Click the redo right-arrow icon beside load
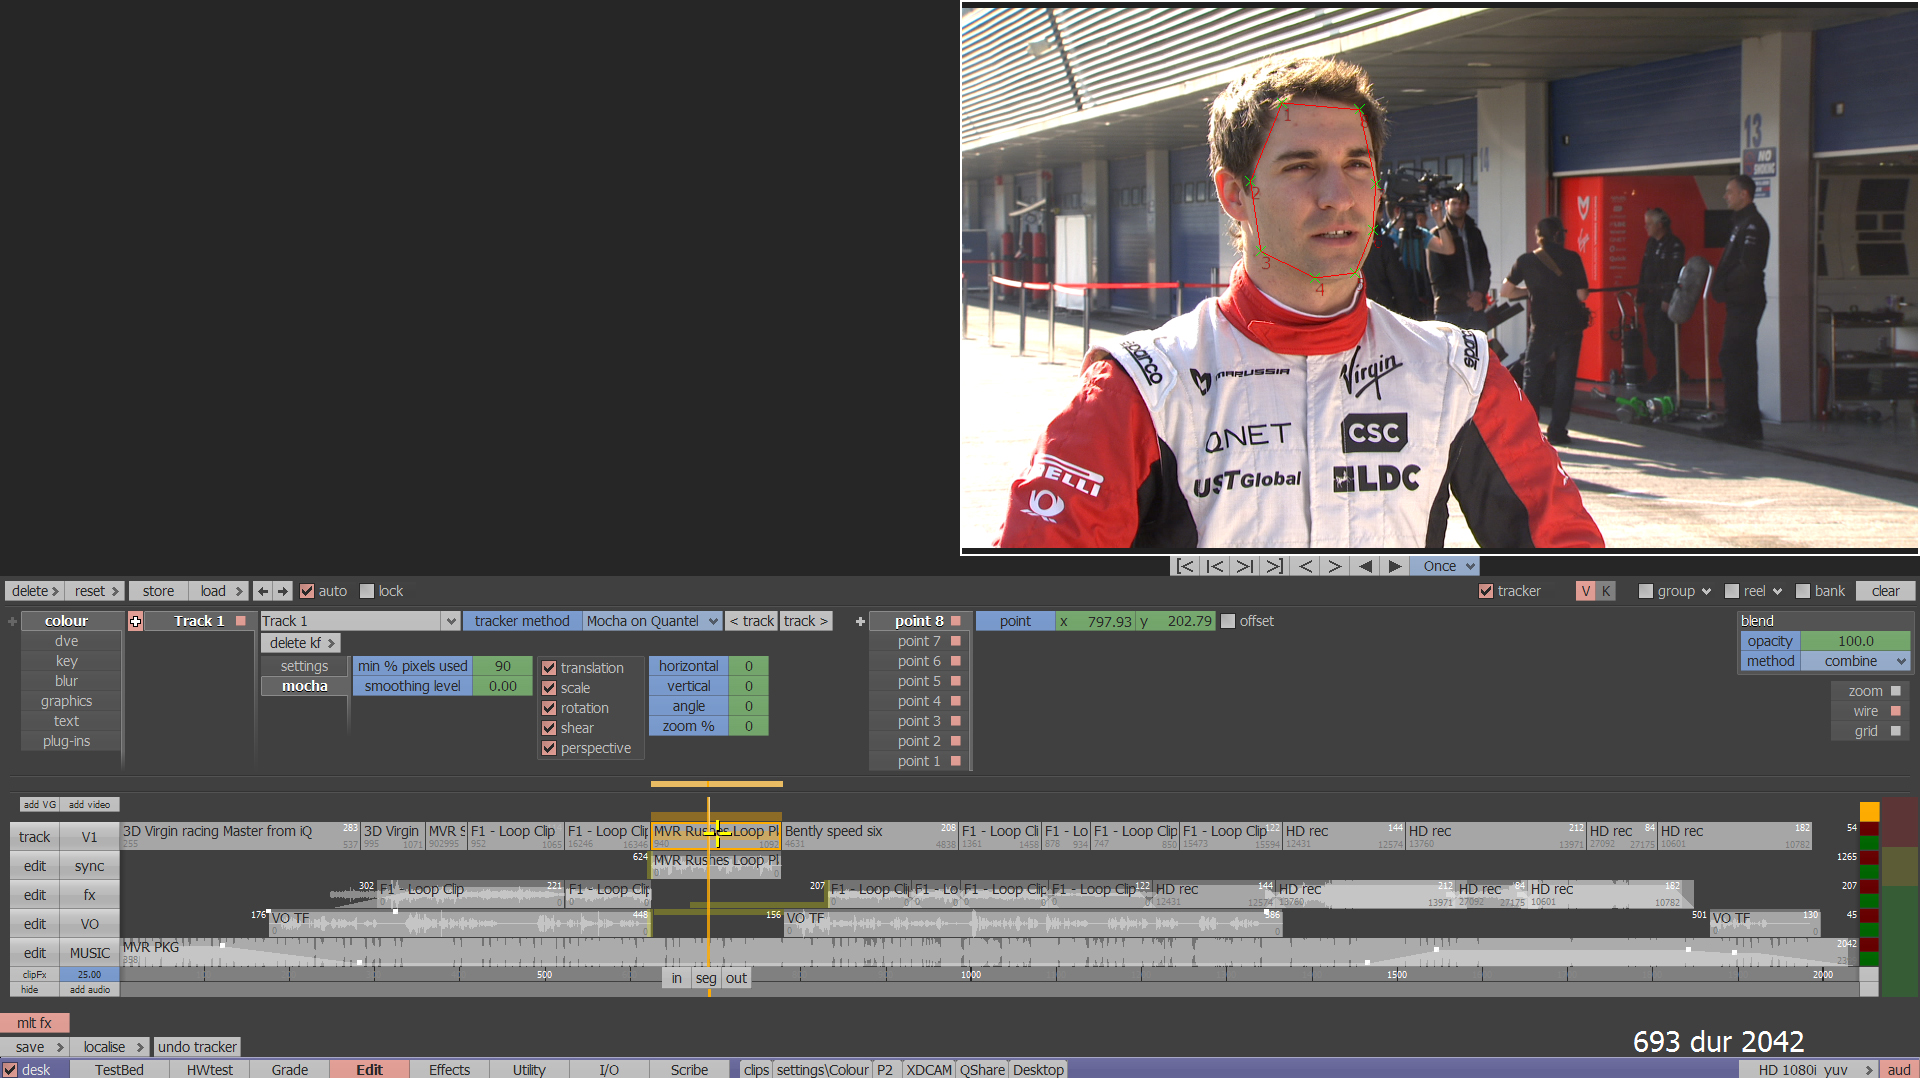This screenshot has height=1078, width=1920. point(283,591)
